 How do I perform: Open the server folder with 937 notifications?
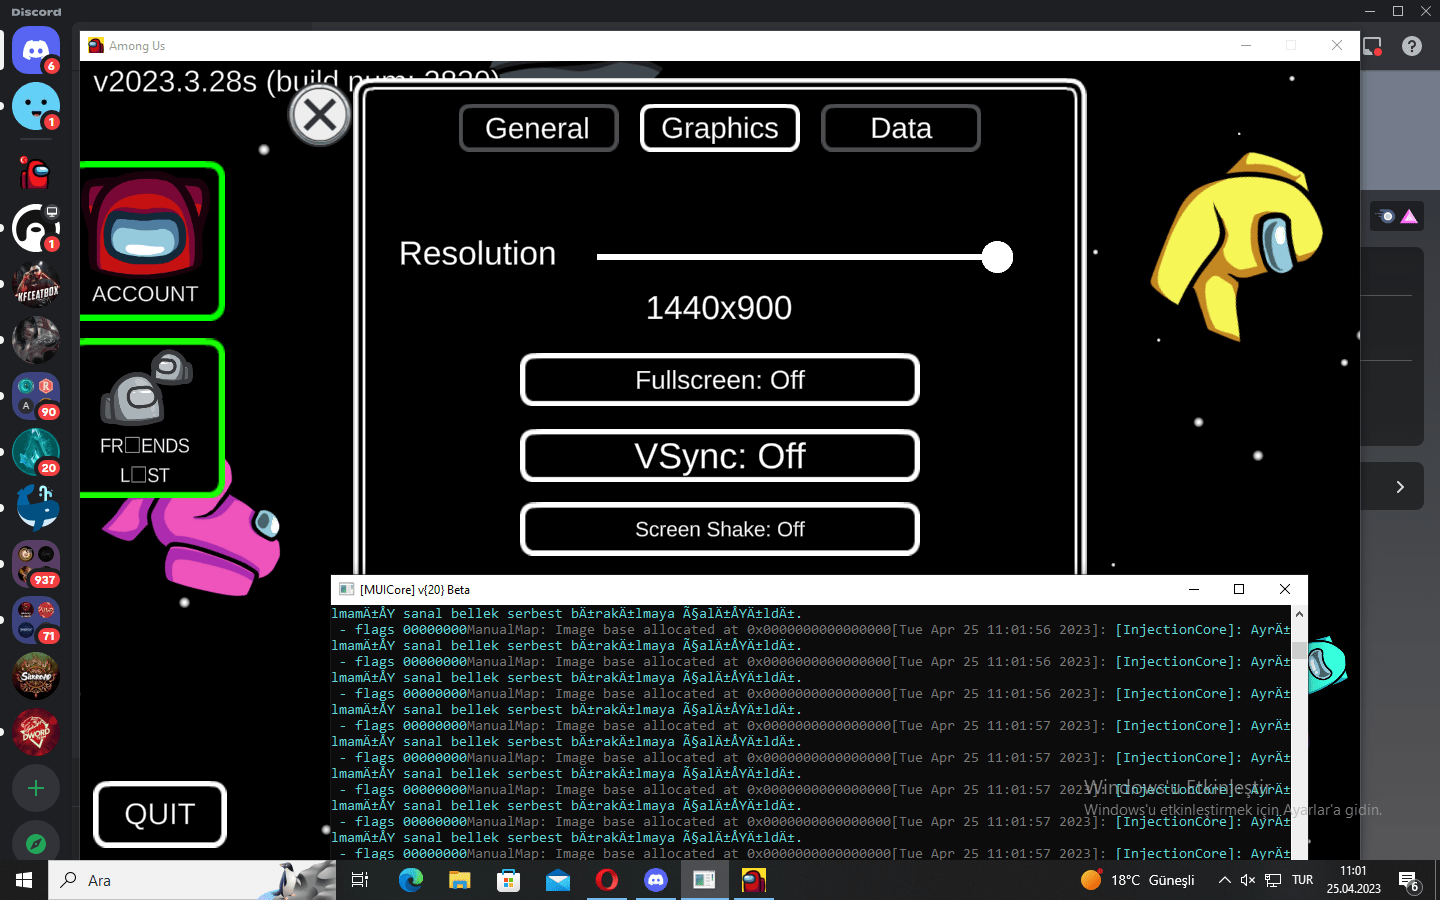pyautogui.click(x=36, y=564)
